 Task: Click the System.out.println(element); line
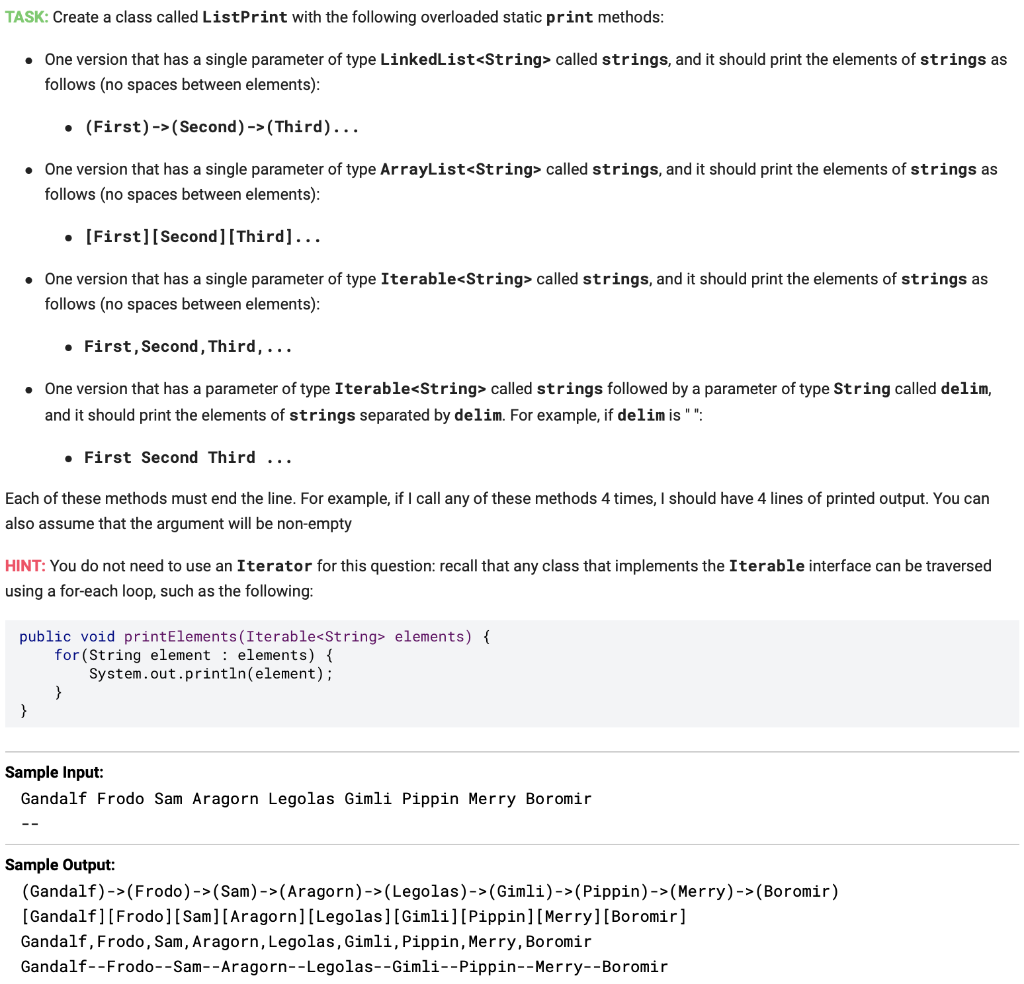point(211,673)
